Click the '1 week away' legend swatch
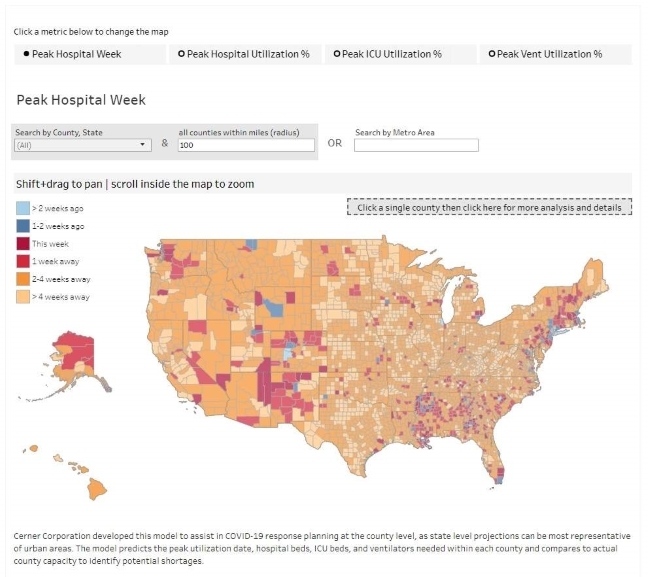This screenshot has height=577, width=648. click(x=22, y=261)
